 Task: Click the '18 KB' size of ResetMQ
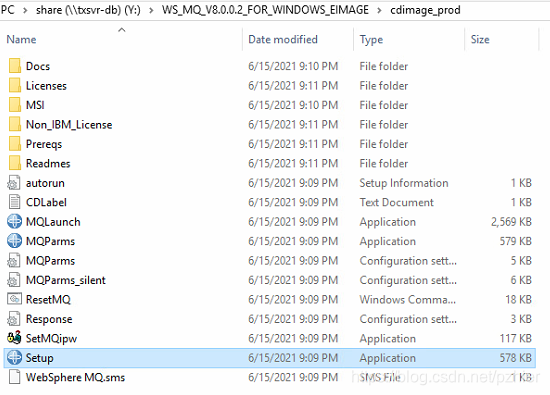point(518,299)
